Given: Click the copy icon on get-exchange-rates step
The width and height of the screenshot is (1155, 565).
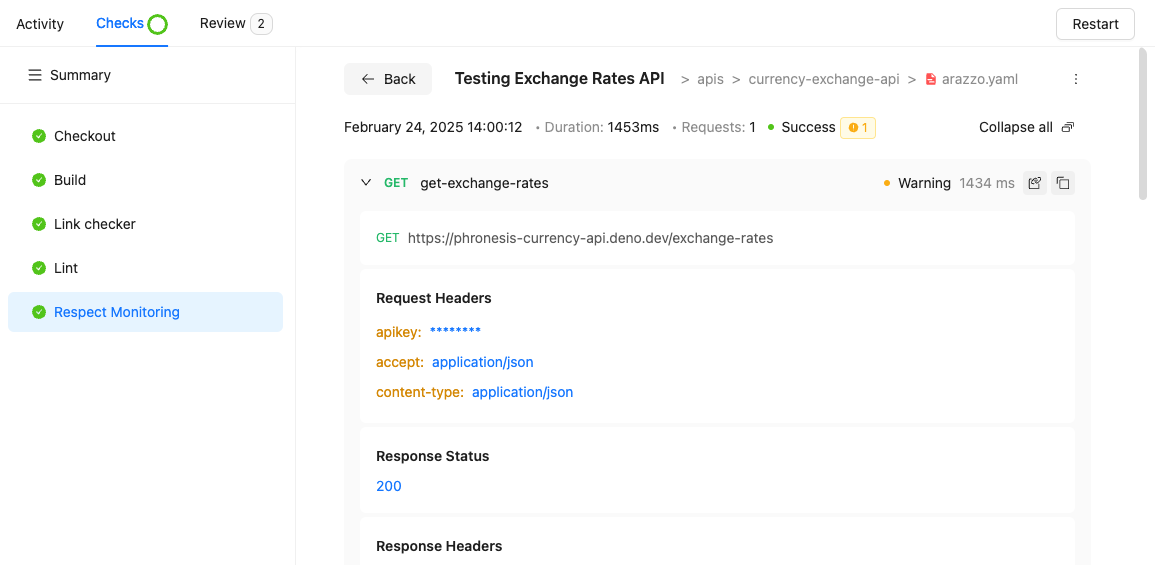Looking at the screenshot, I should [1063, 183].
